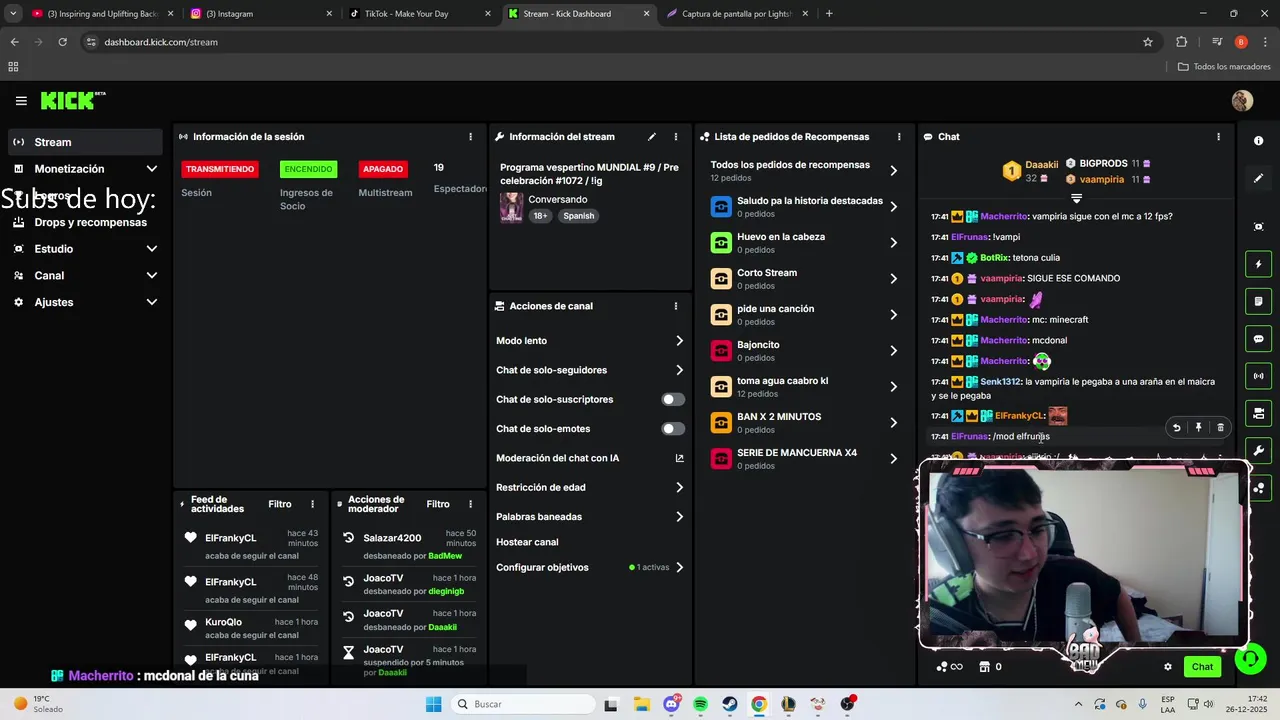This screenshot has width=1280, height=720.
Task: Switch to TikTok - Make Your Day tab
Action: point(418,14)
